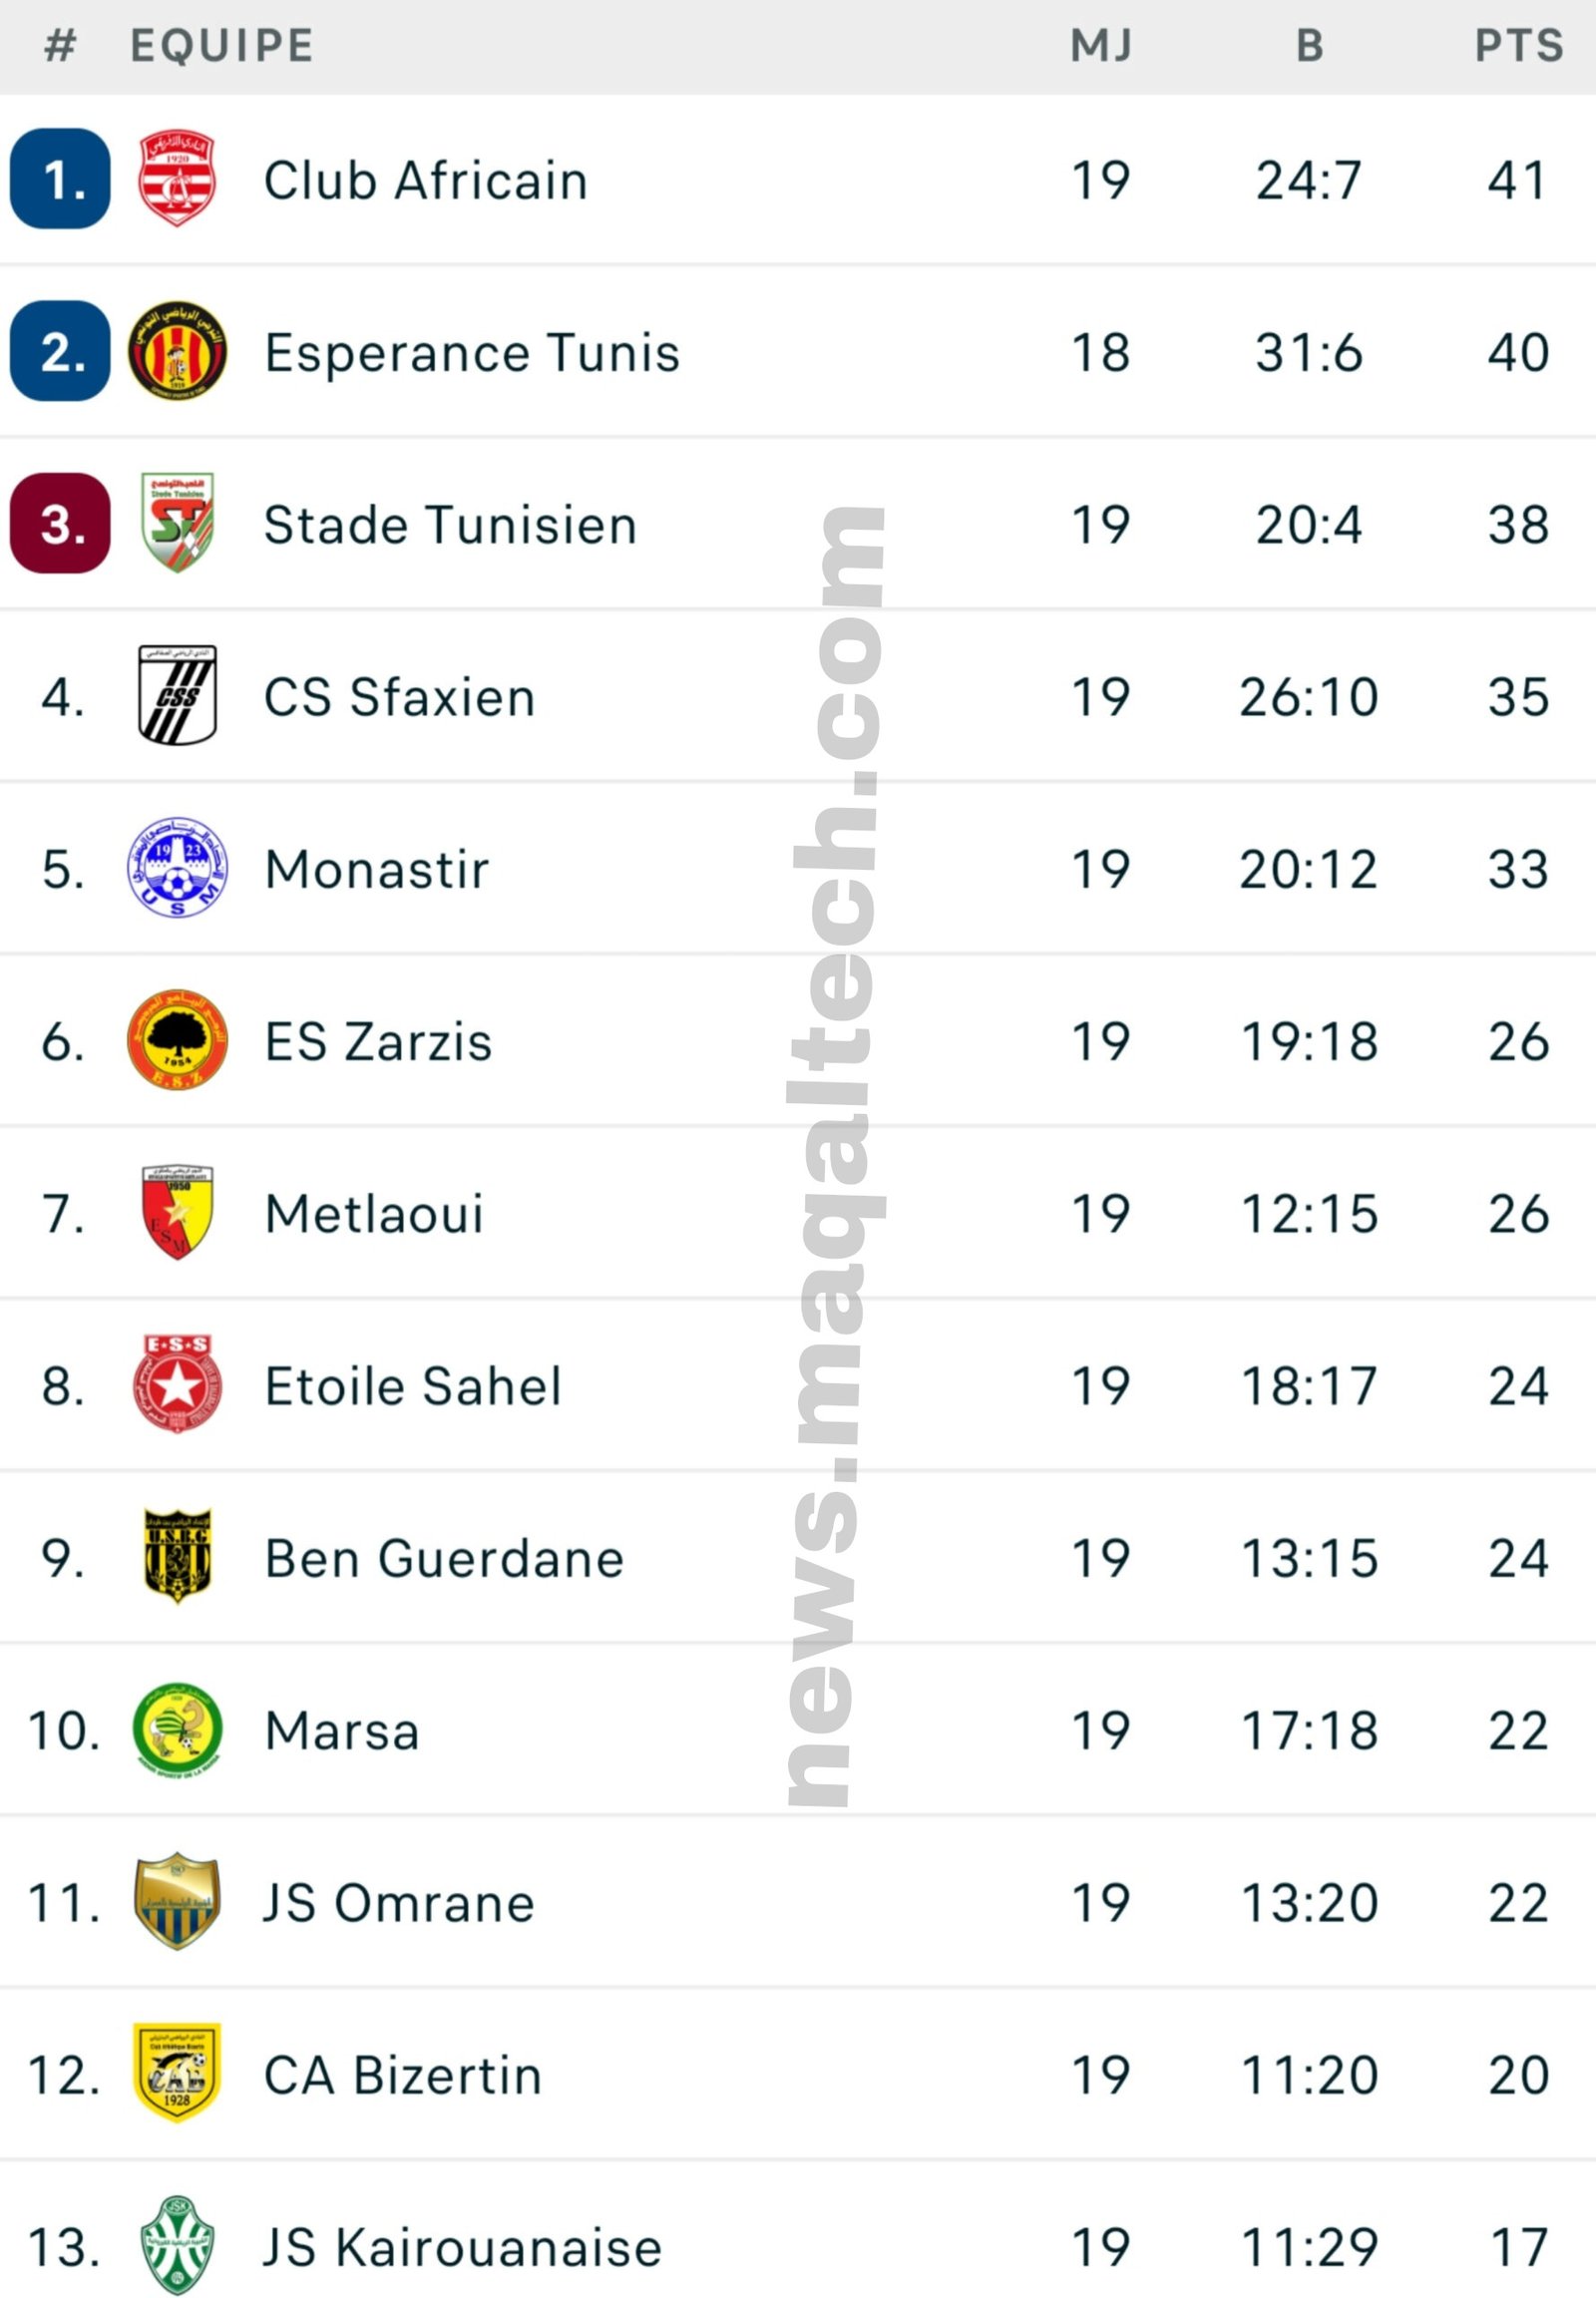The image size is (1596, 2298).
Task: Select the blue rank 1 badge
Action: pyautogui.click(x=60, y=179)
